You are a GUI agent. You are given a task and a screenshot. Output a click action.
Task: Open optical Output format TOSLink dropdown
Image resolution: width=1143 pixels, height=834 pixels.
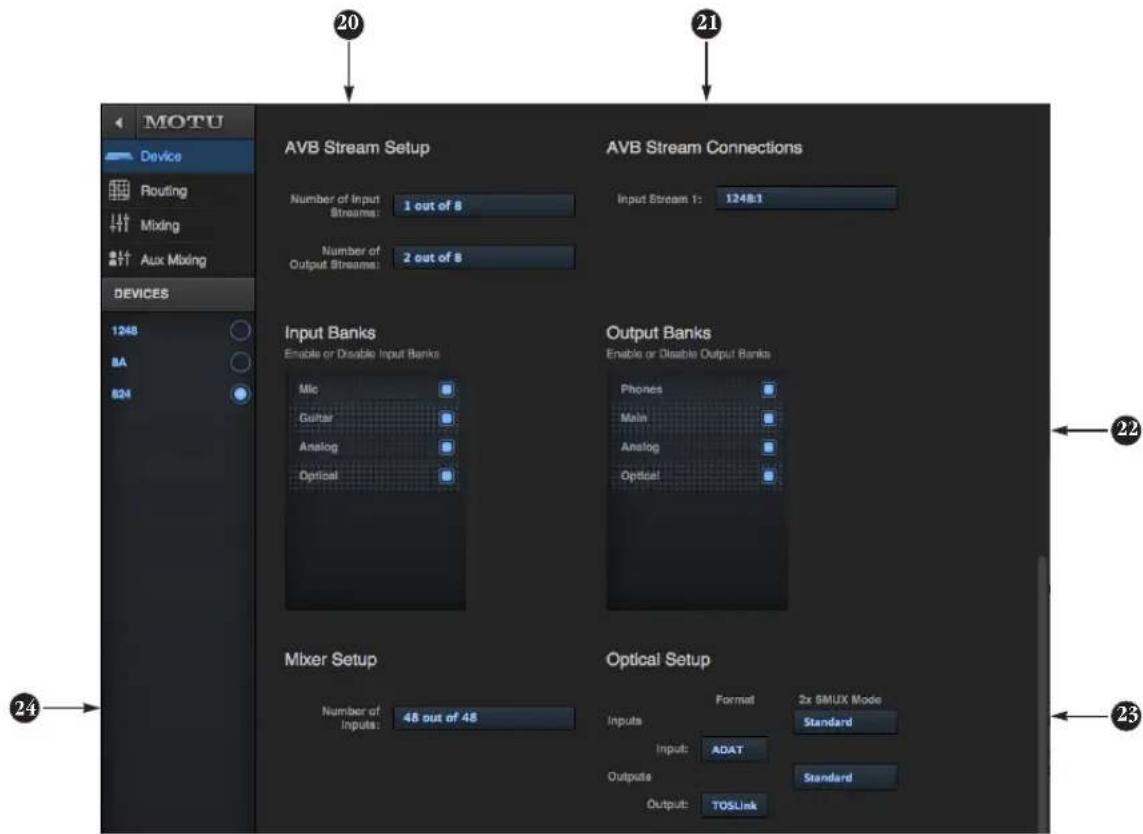734,806
